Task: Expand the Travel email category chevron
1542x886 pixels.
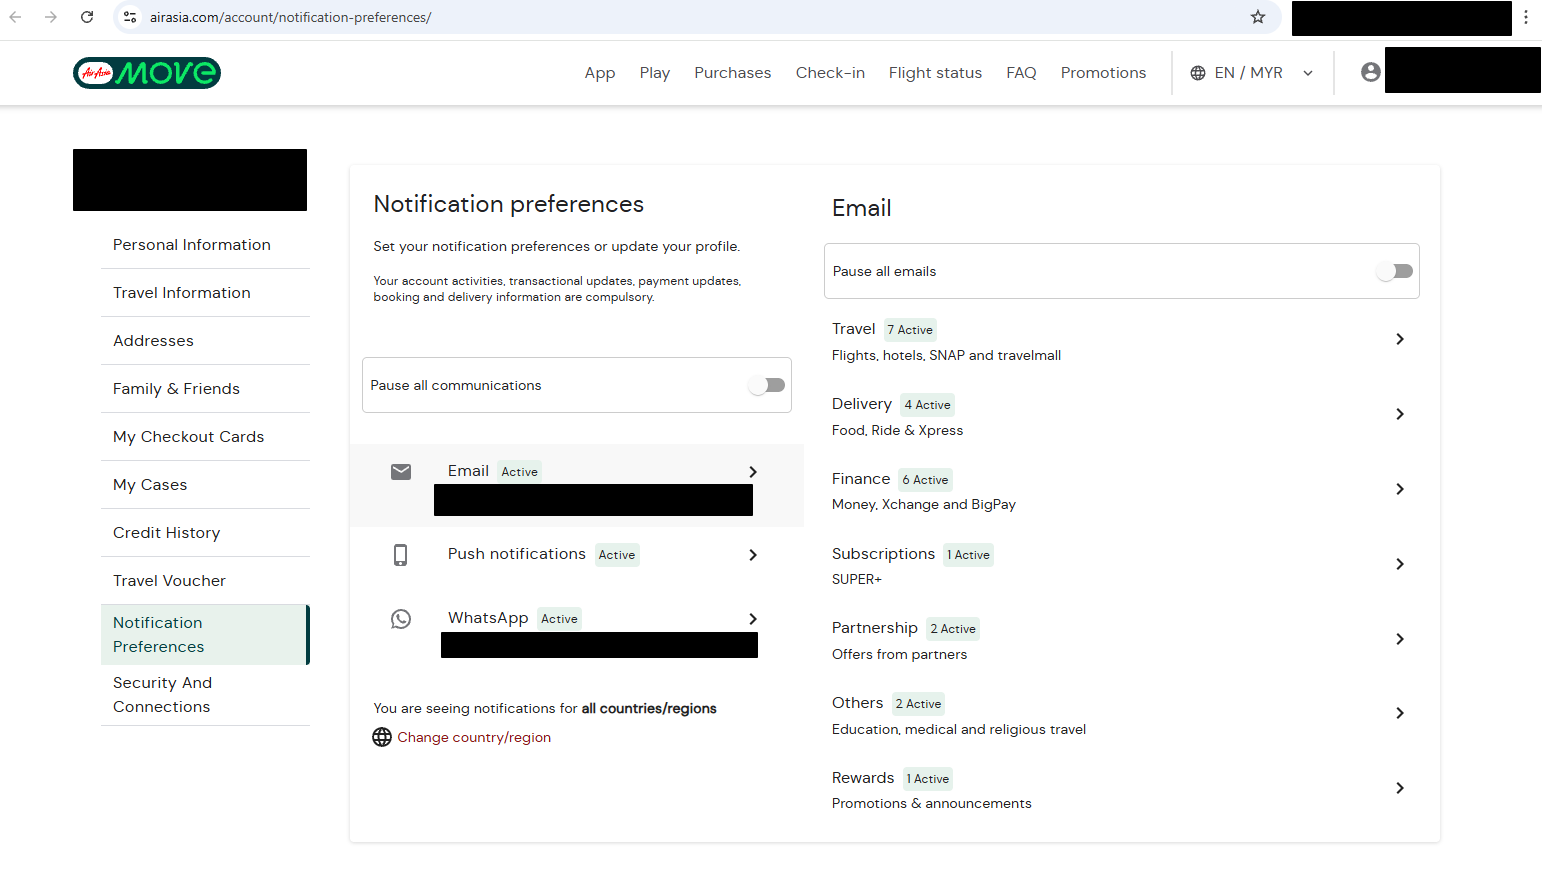Action: coord(1400,339)
